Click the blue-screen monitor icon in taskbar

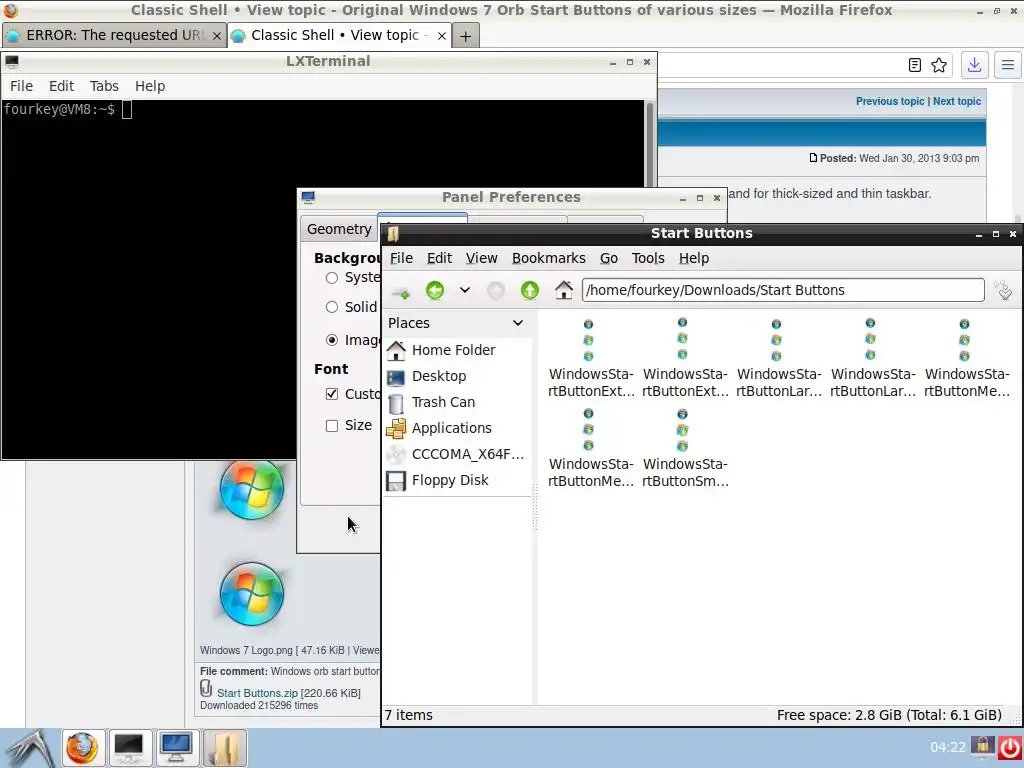pyautogui.click(x=176, y=748)
